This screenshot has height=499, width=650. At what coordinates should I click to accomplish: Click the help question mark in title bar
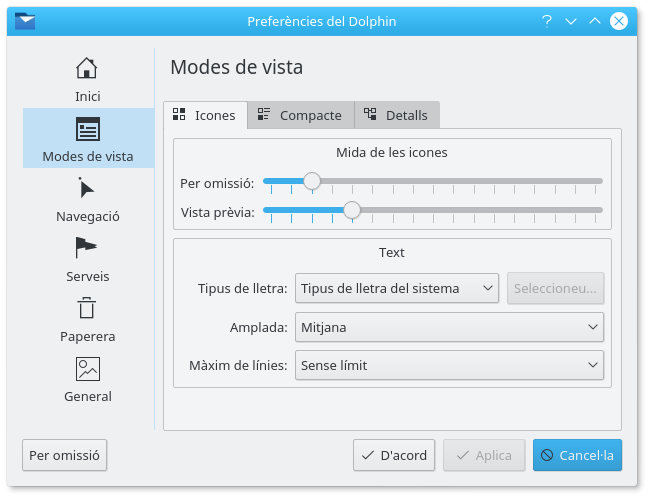(547, 21)
